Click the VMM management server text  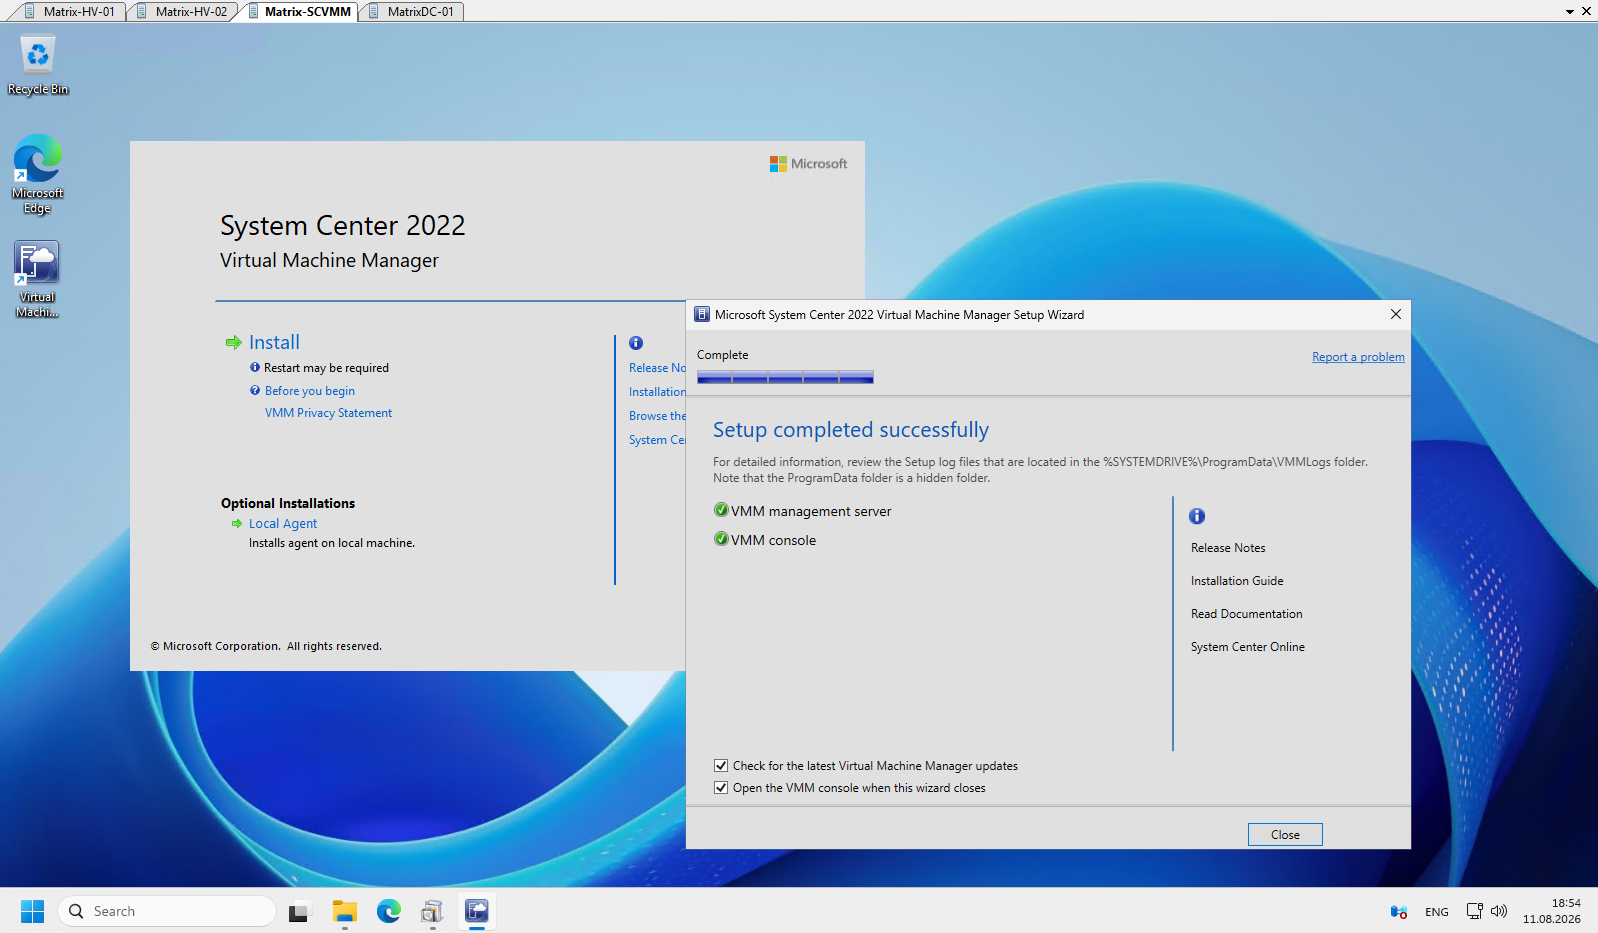(811, 511)
